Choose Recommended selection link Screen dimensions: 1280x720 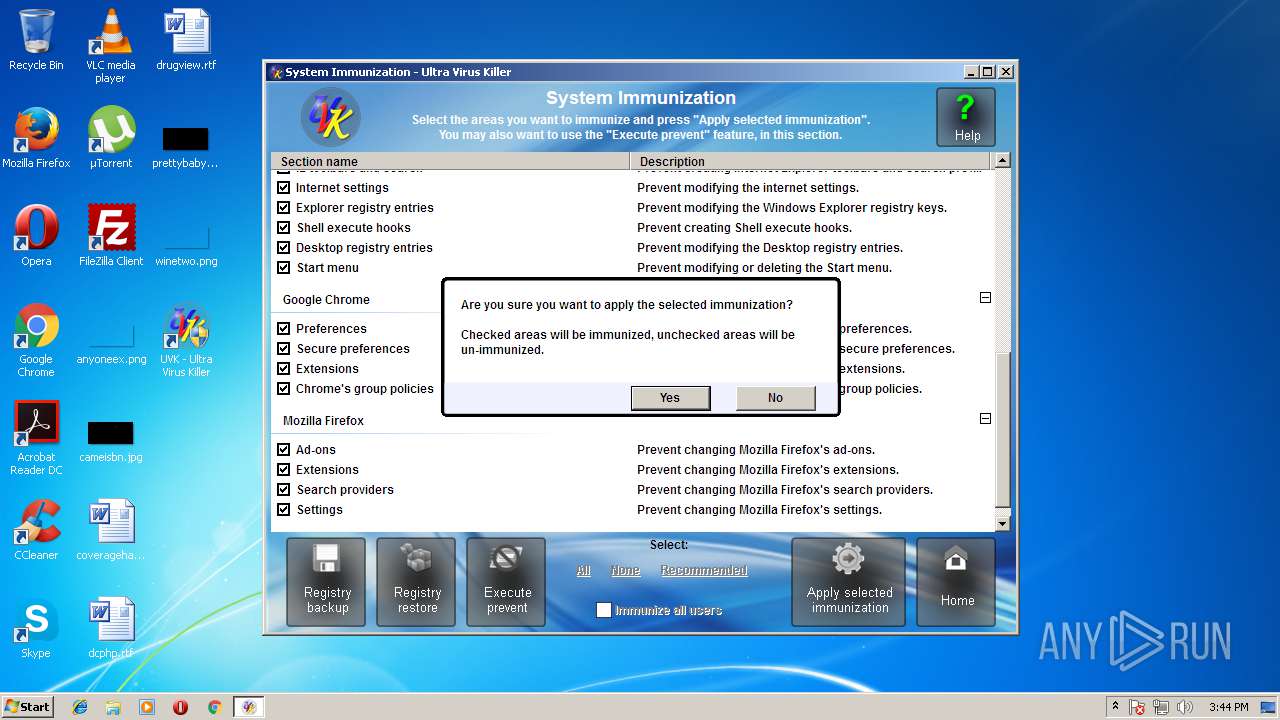[x=704, y=570]
